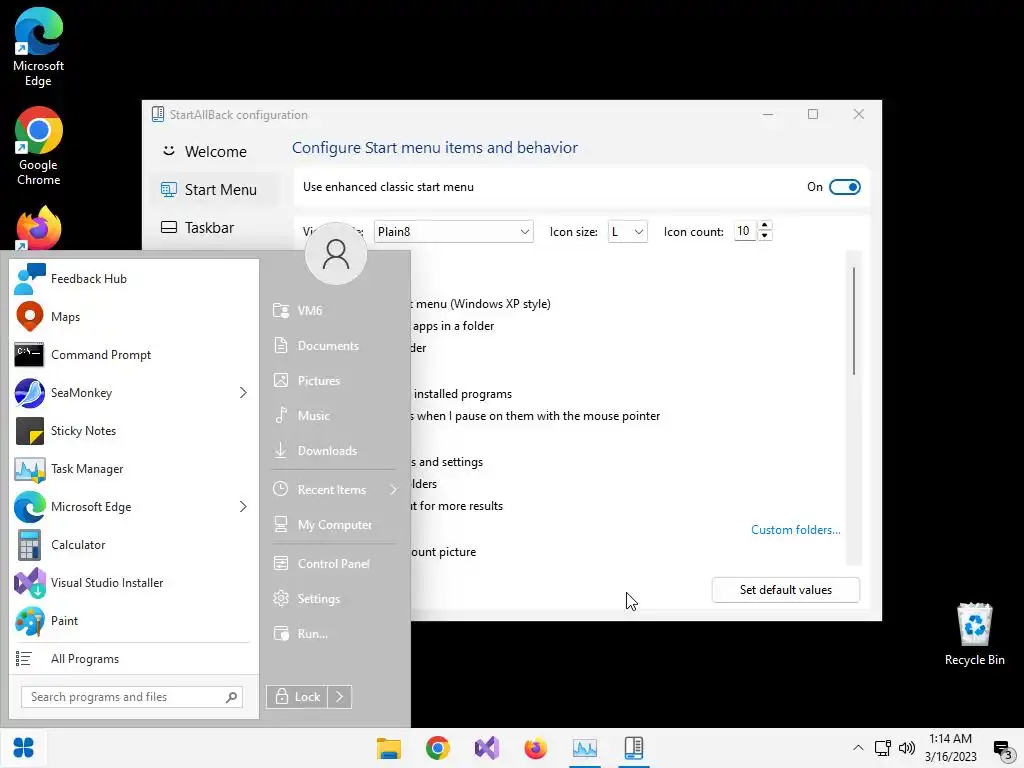Open the Icon size dropdown
The image size is (1024, 768).
tap(628, 232)
